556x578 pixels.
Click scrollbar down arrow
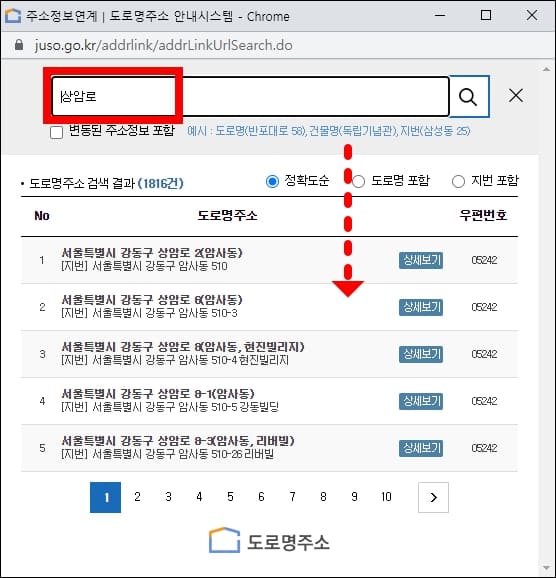coord(546,568)
